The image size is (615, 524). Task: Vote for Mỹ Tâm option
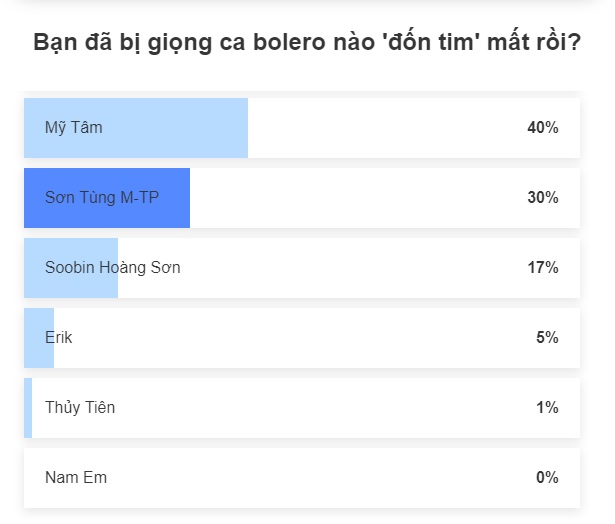coord(74,128)
